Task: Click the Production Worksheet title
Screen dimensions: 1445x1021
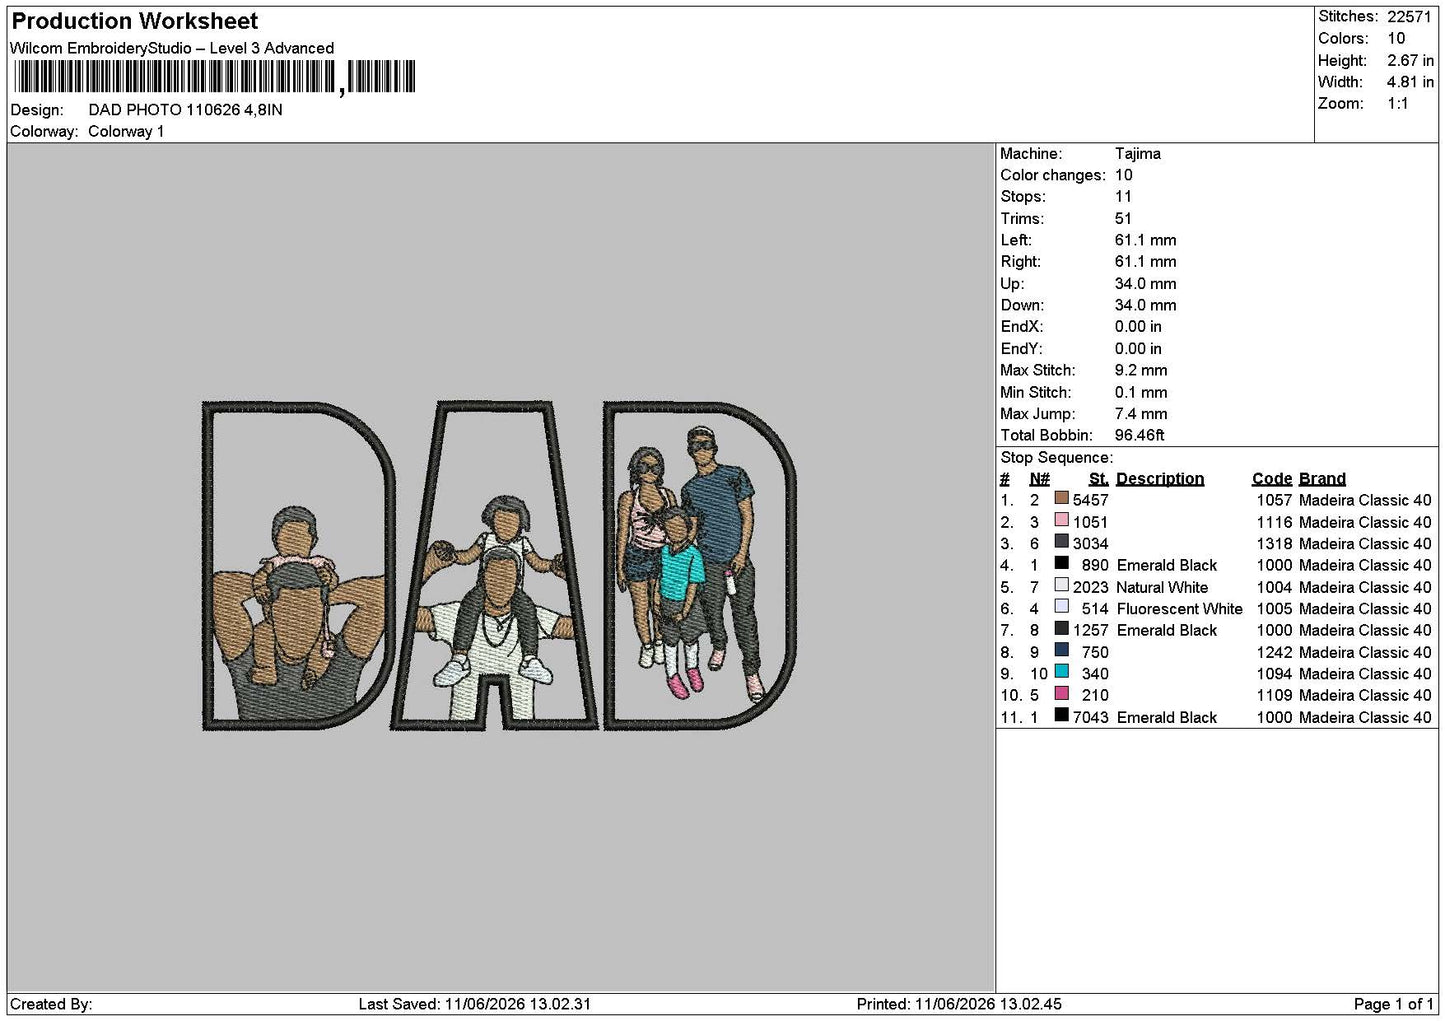Action: point(134,21)
